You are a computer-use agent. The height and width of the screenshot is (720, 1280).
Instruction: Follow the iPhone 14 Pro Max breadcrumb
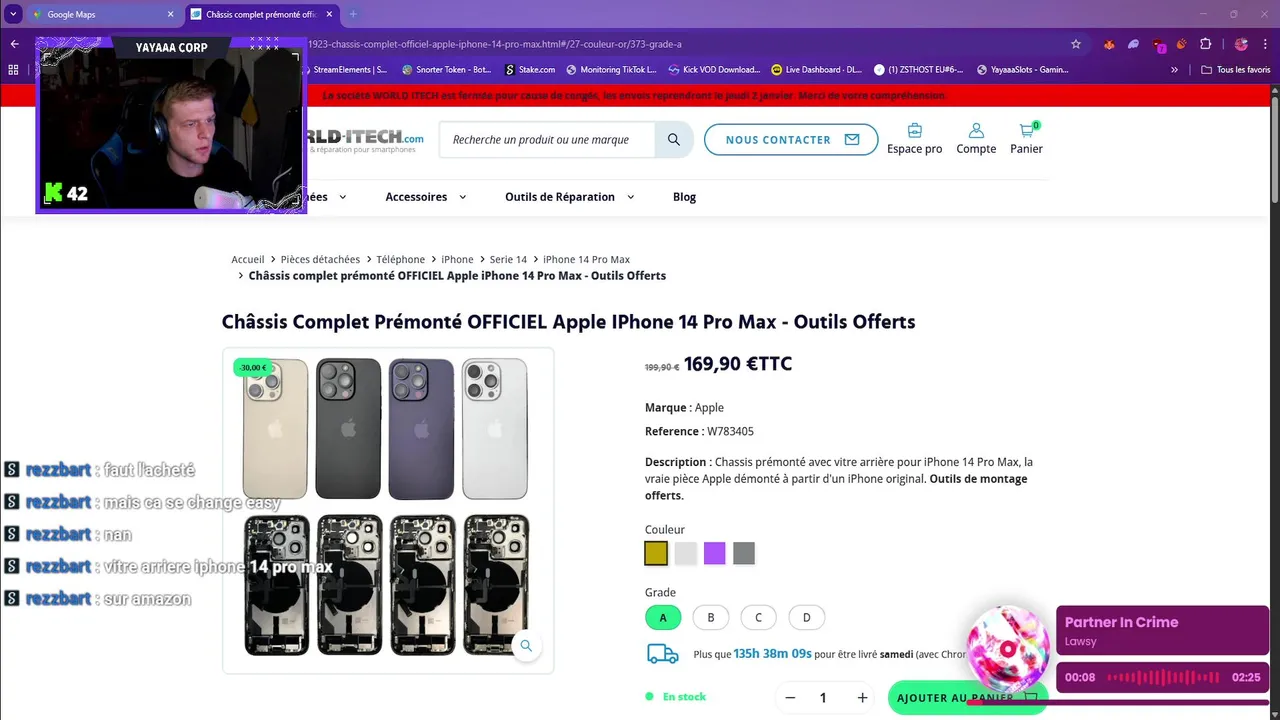pyautogui.click(x=586, y=259)
